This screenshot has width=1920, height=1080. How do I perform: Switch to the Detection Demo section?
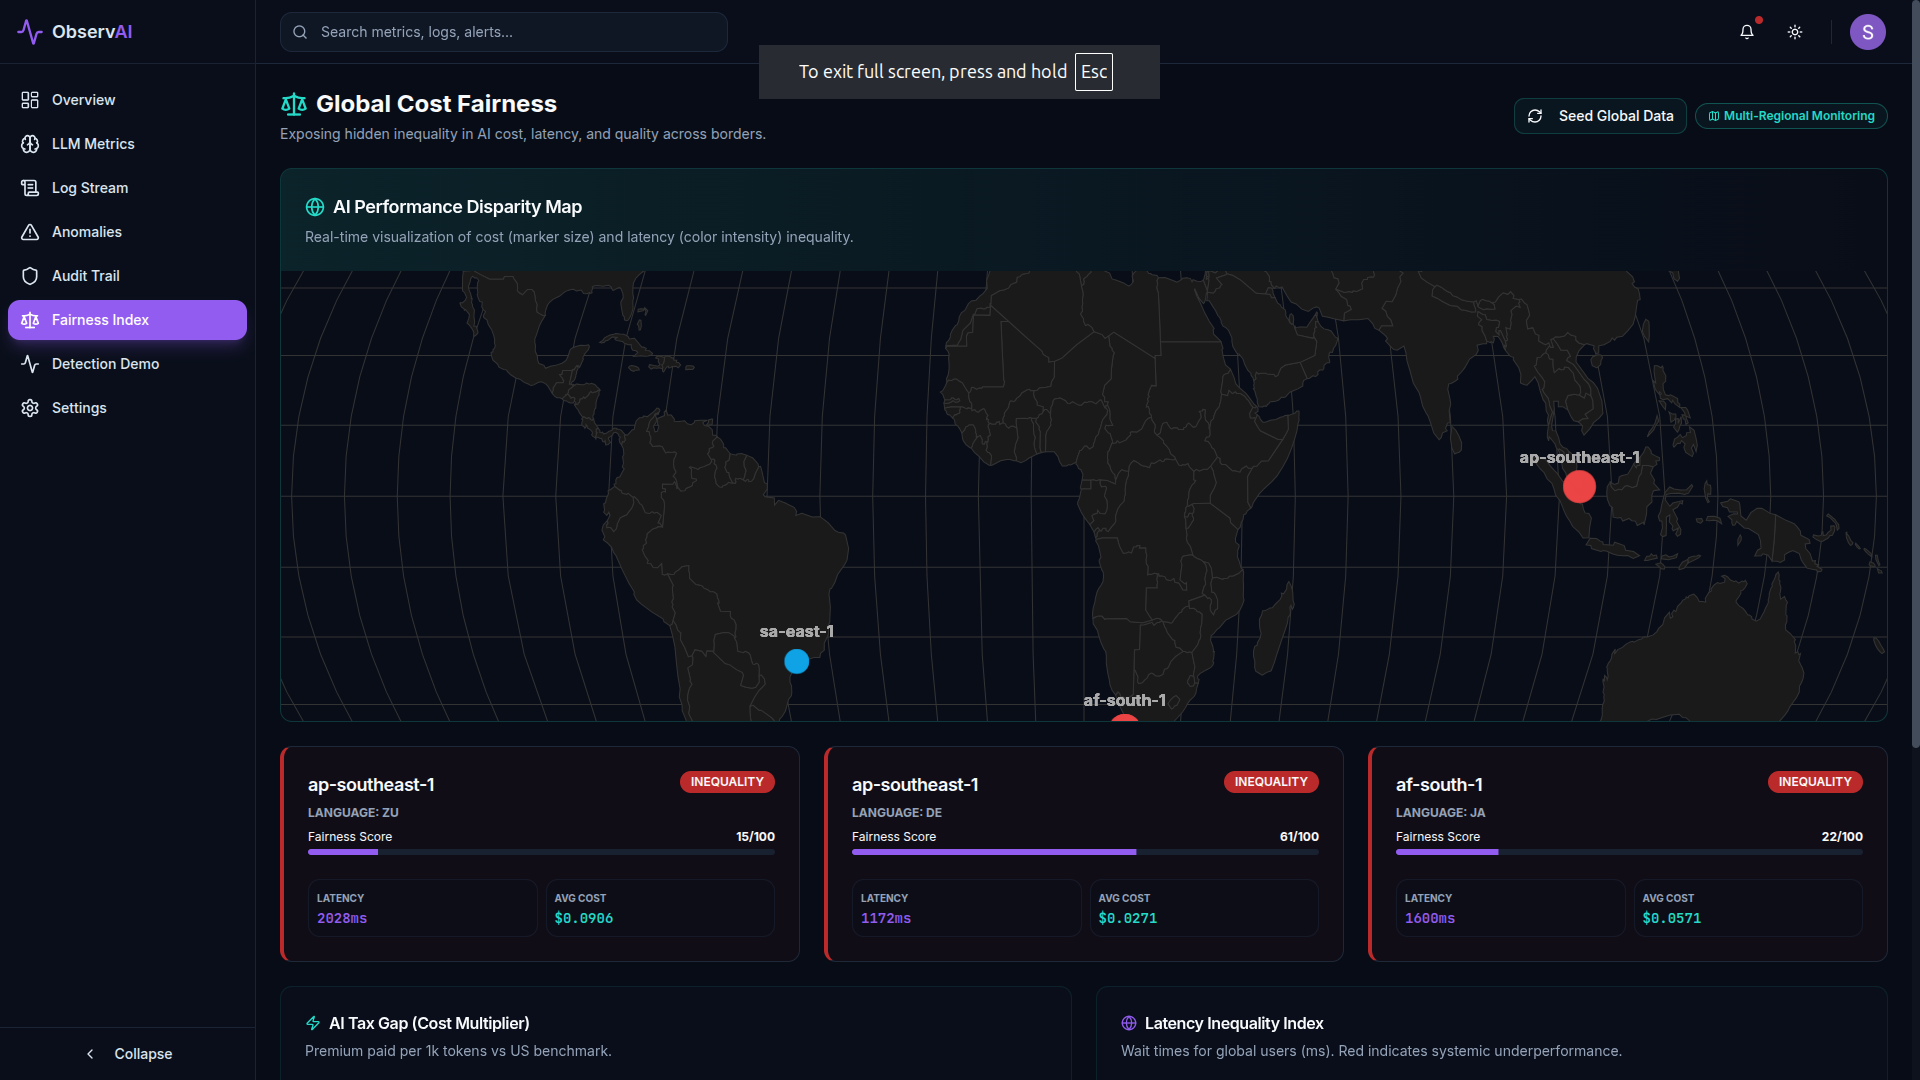point(105,364)
